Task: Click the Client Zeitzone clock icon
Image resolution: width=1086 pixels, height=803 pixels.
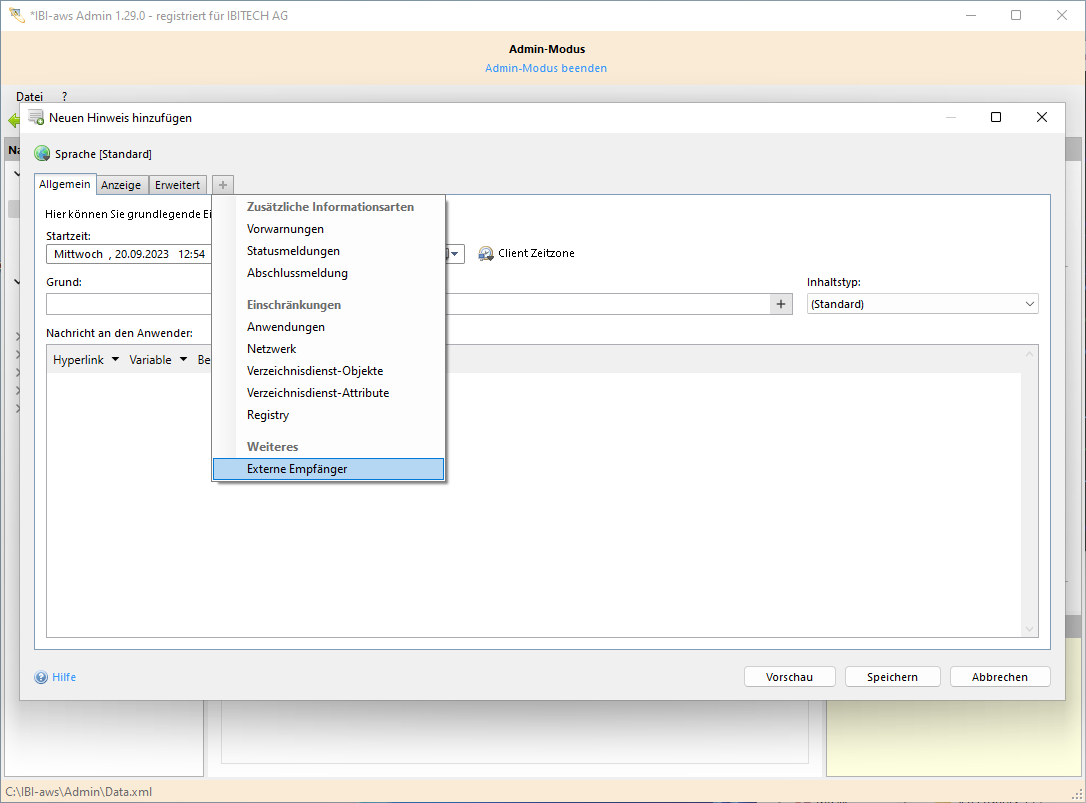Action: (486, 254)
